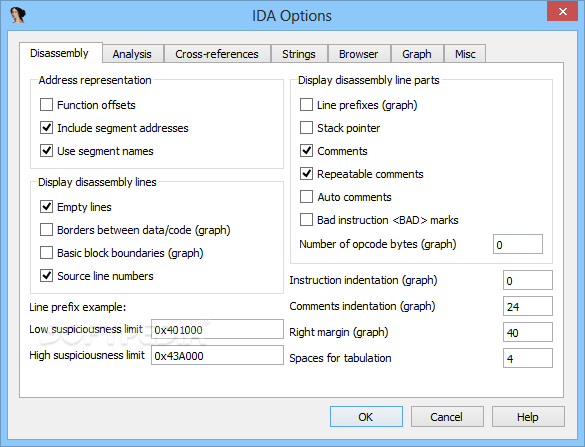
Task: Click the 'Line prefix example:' label
Action: pos(78,307)
